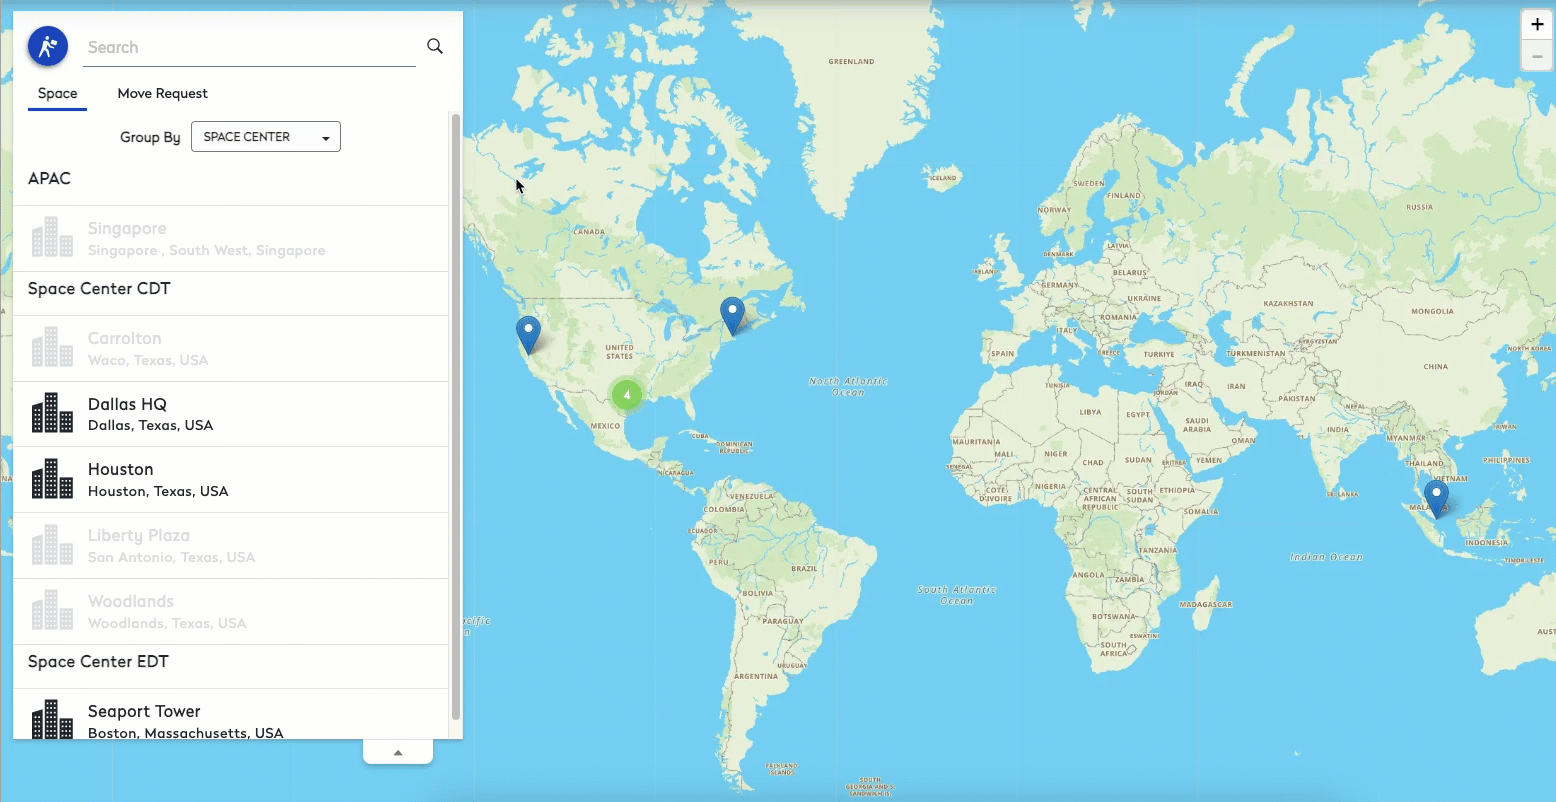Screen dimensions: 1556x802
Task: Click the Dallas HQ building icon
Action: pos(52,413)
